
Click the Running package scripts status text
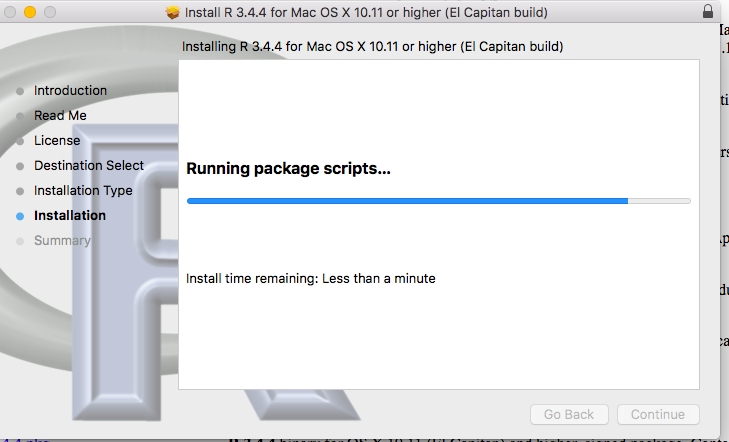(x=288, y=169)
